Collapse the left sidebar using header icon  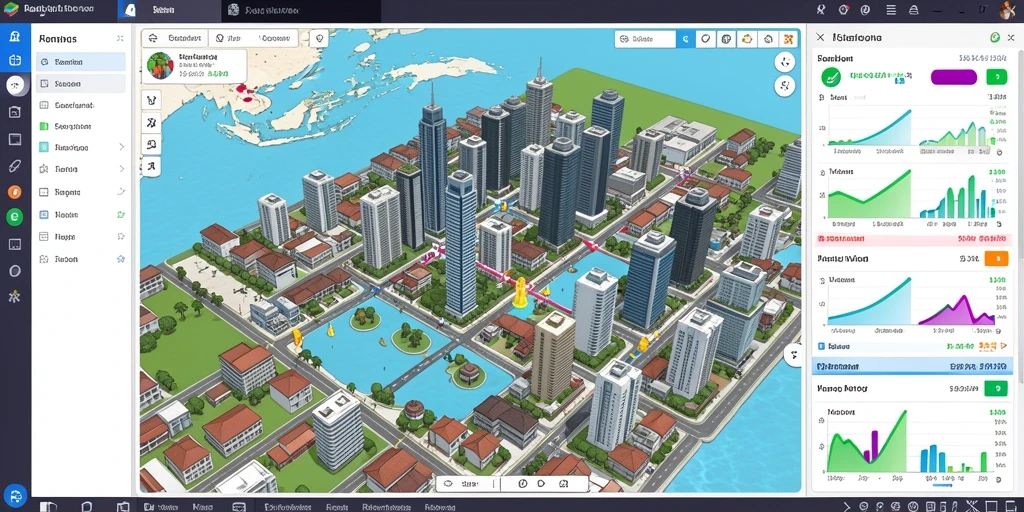[120, 39]
